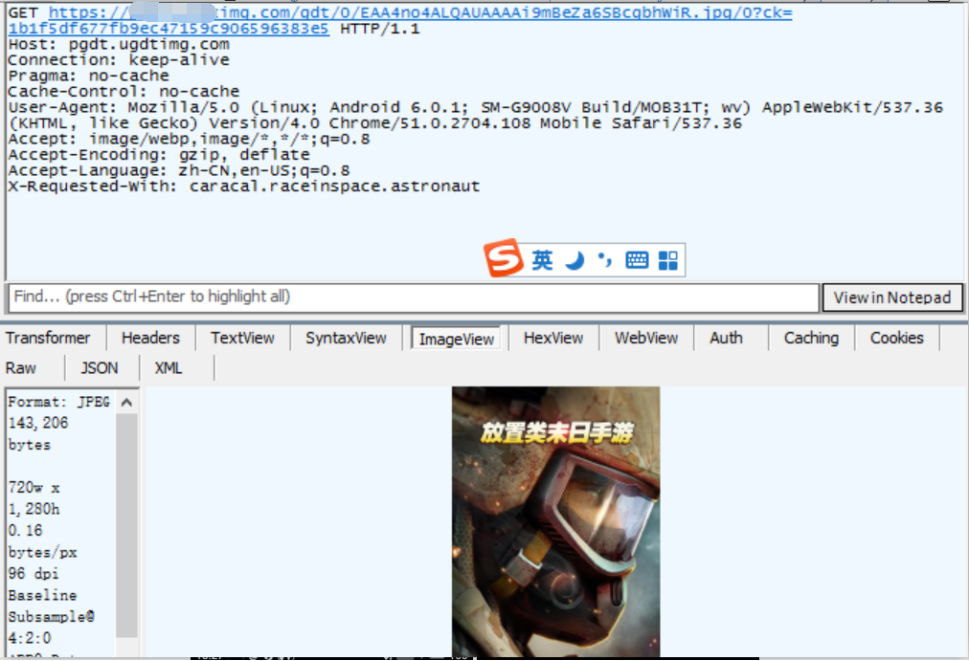969x661 pixels.
Task: Switch to the HexView tab
Action: (553, 338)
